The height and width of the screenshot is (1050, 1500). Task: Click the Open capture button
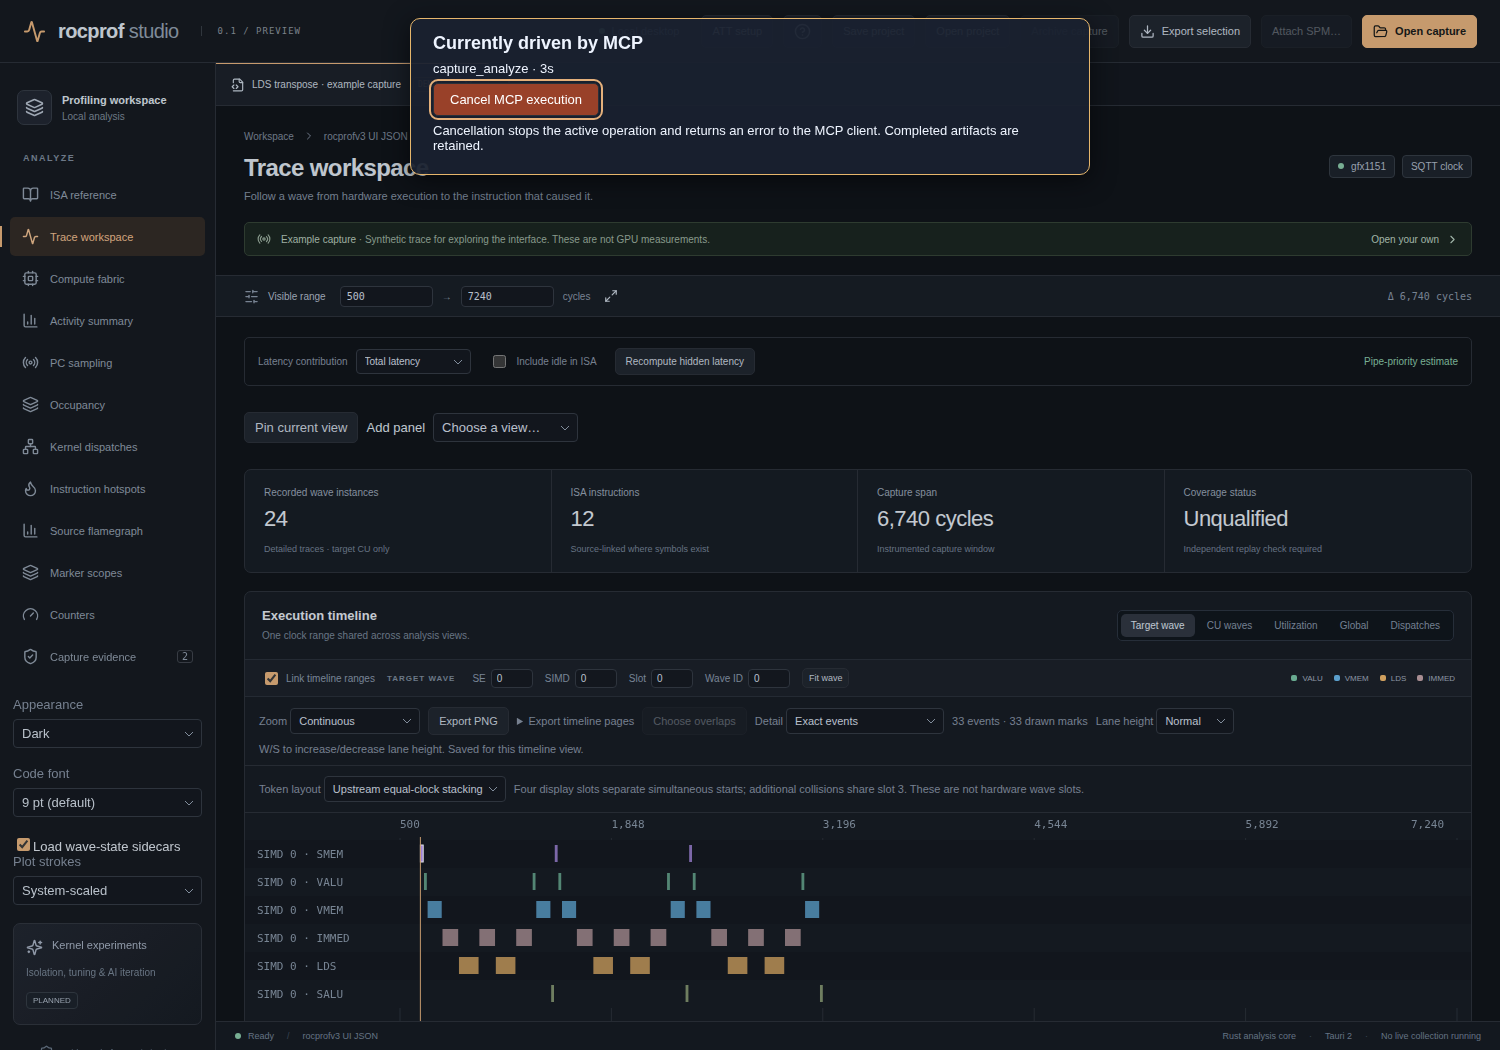coord(1419,31)
